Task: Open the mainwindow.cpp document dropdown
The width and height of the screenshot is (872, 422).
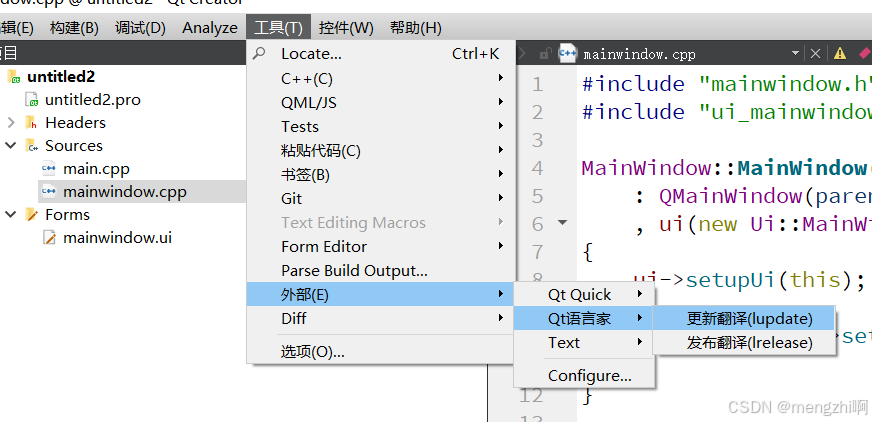Action: (795, 53)
